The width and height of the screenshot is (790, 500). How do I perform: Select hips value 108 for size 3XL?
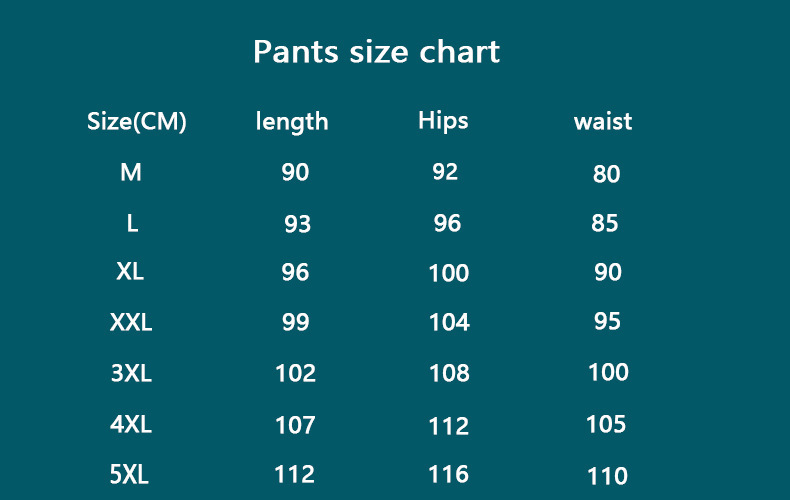pos(449,373)
